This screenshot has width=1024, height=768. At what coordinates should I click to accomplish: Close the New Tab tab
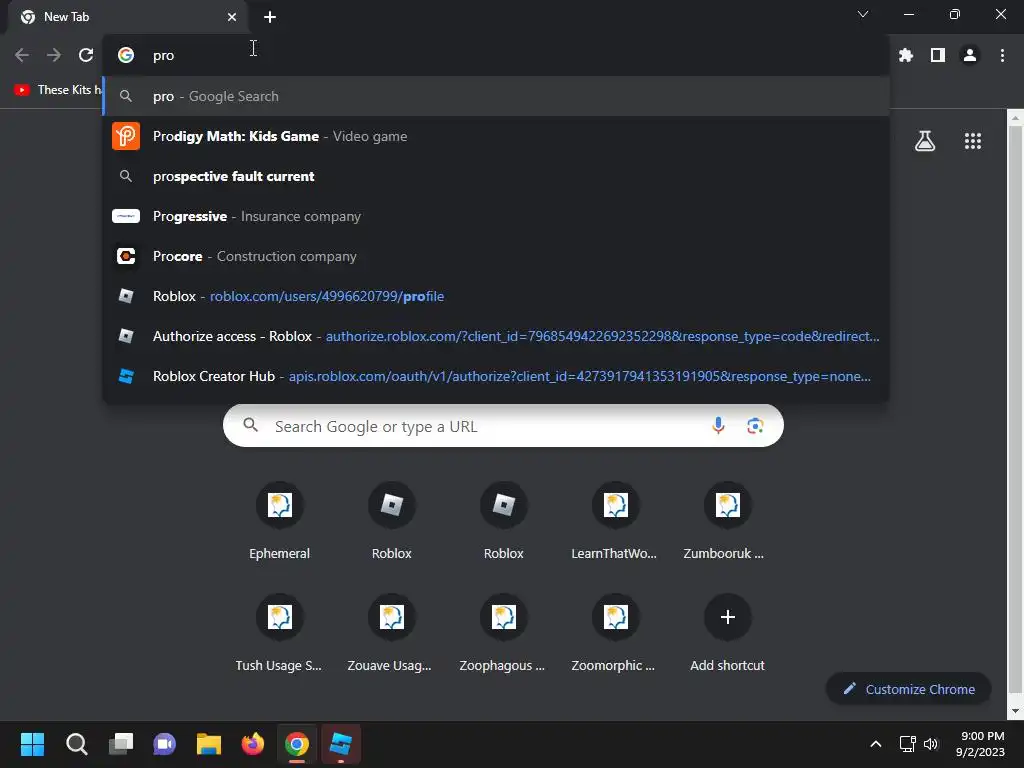232,17
